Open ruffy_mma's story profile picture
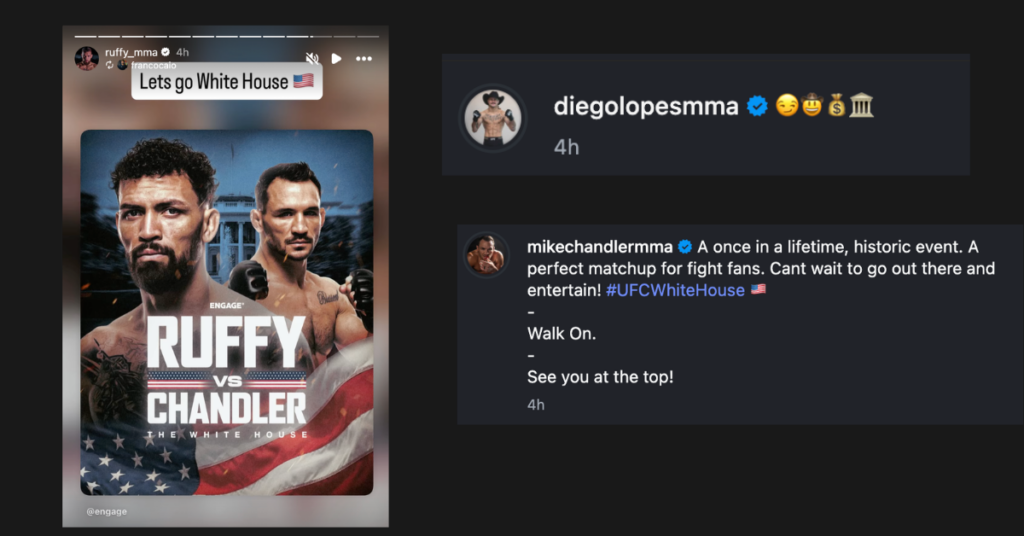The width and height of the screenshot is (1024, 536). click(87, 58)
